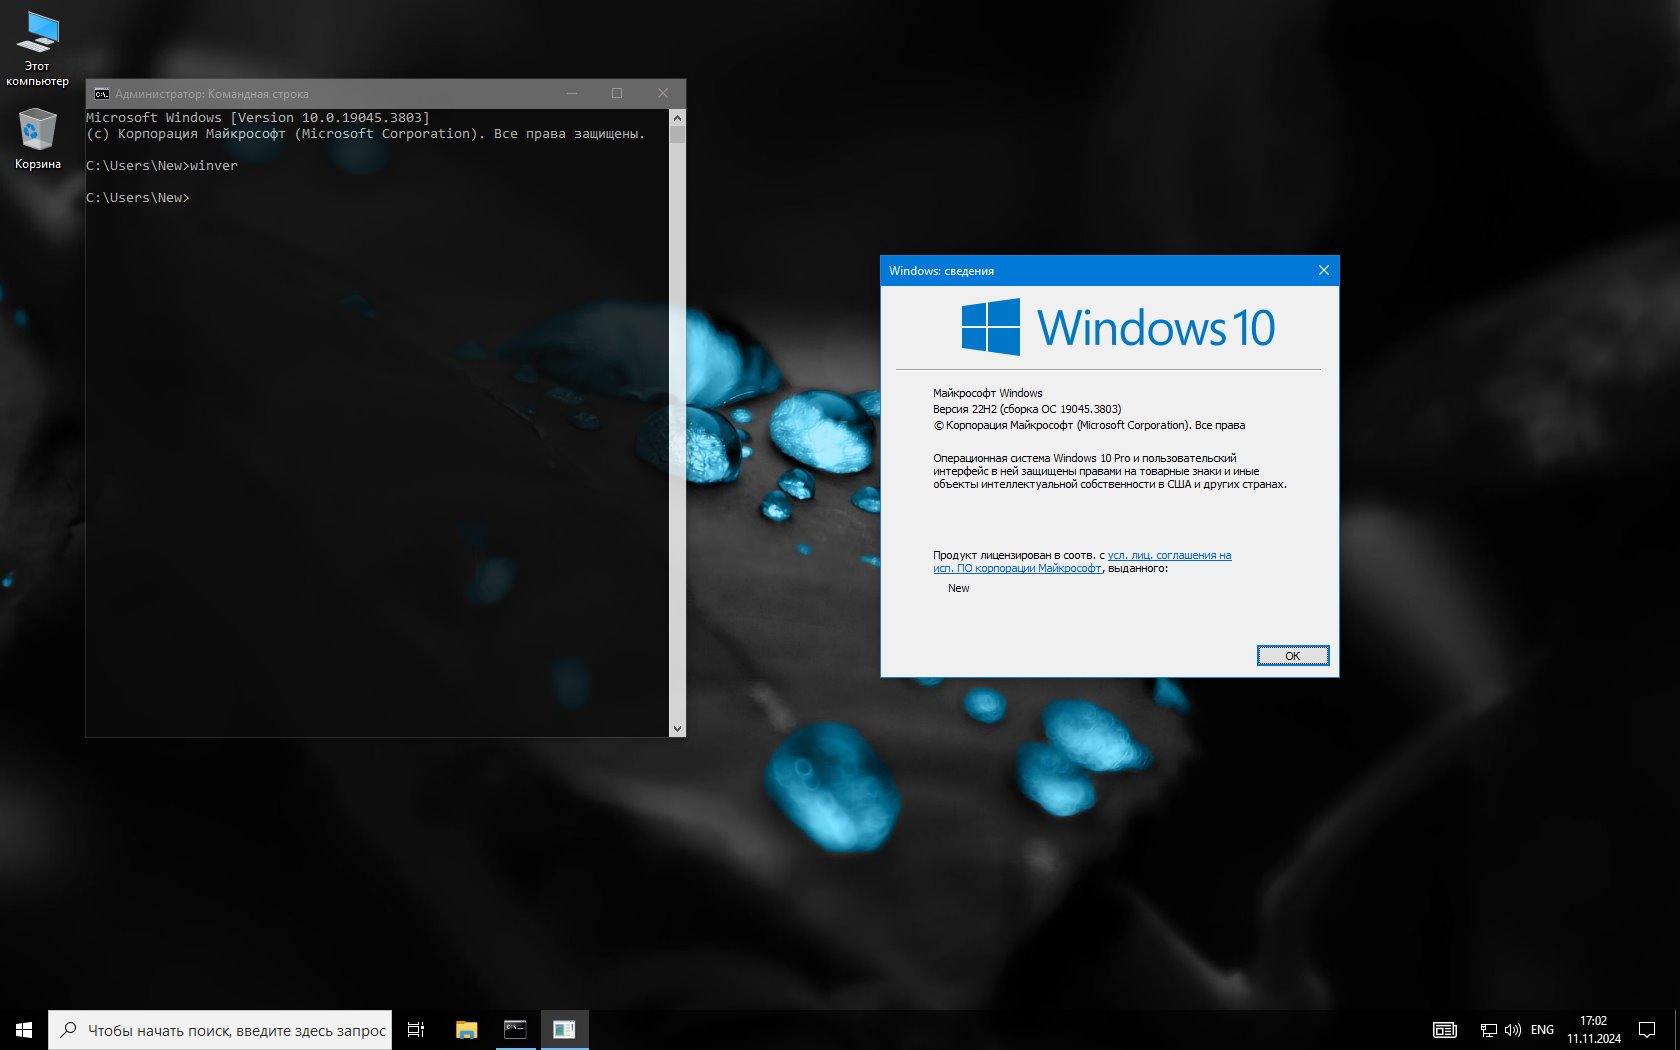The width and height of the screenshot is (1680, 1050).
Task: Click the Command Prompt scrollbar down arrow
Action: (677, 729)
